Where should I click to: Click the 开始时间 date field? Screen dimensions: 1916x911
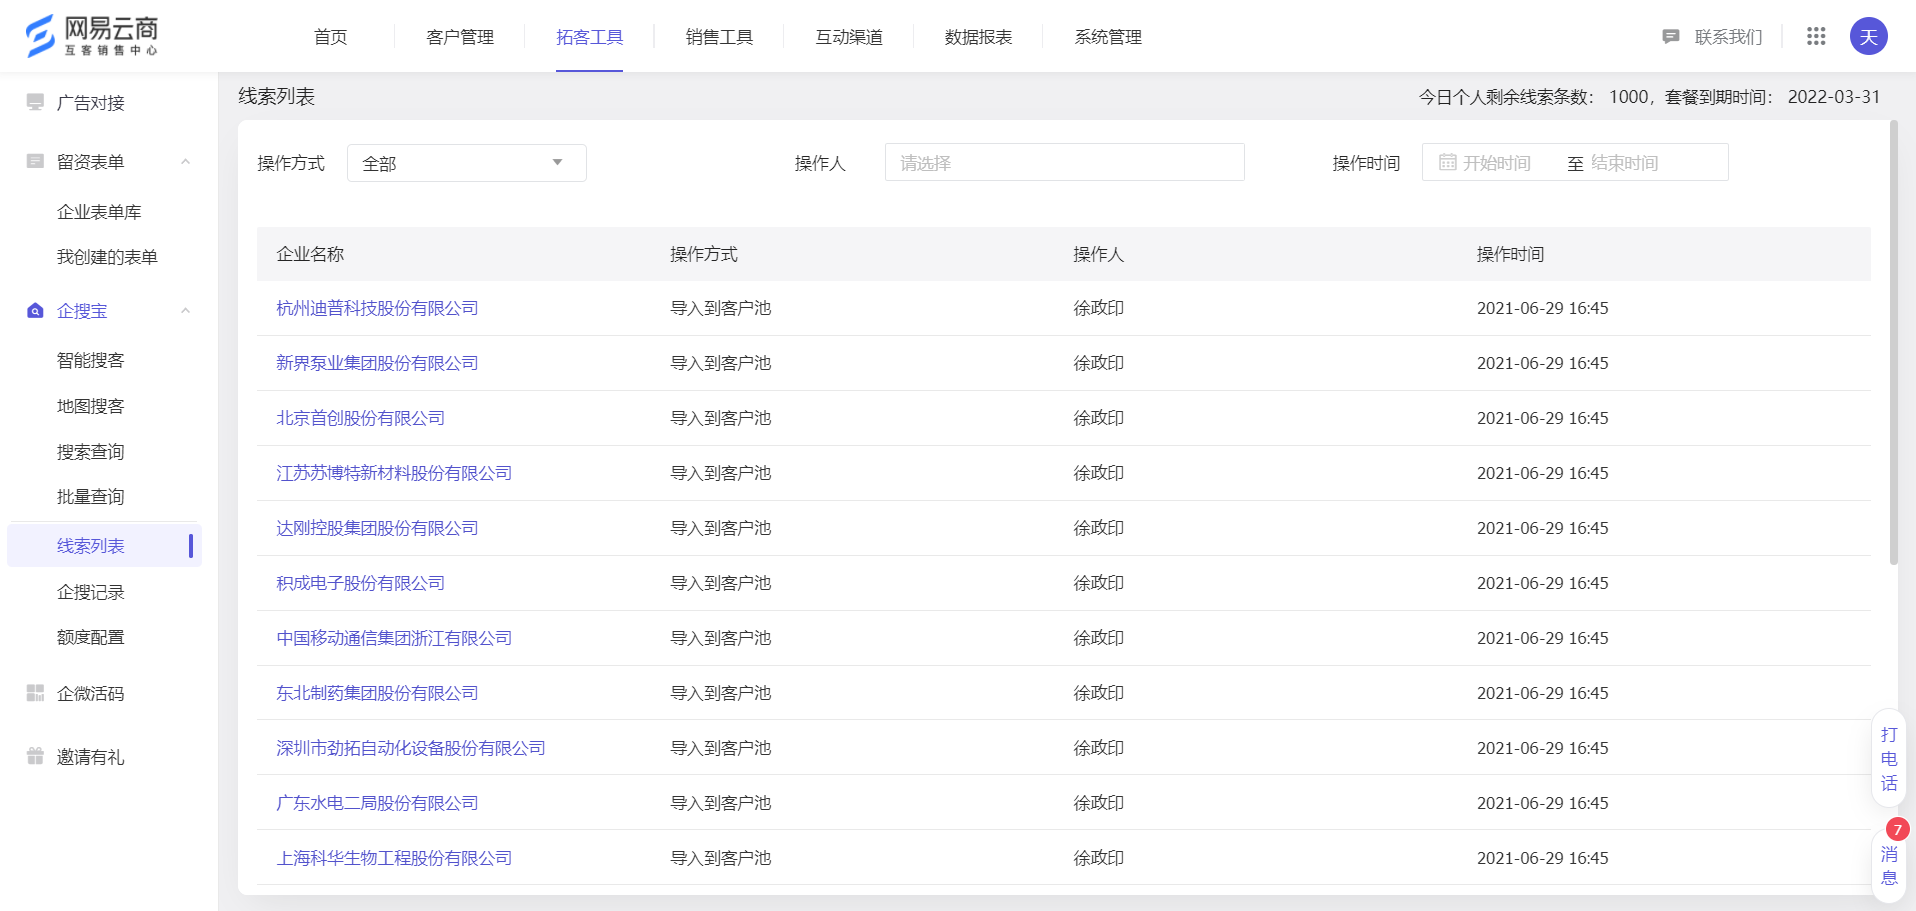[1496, 162]
